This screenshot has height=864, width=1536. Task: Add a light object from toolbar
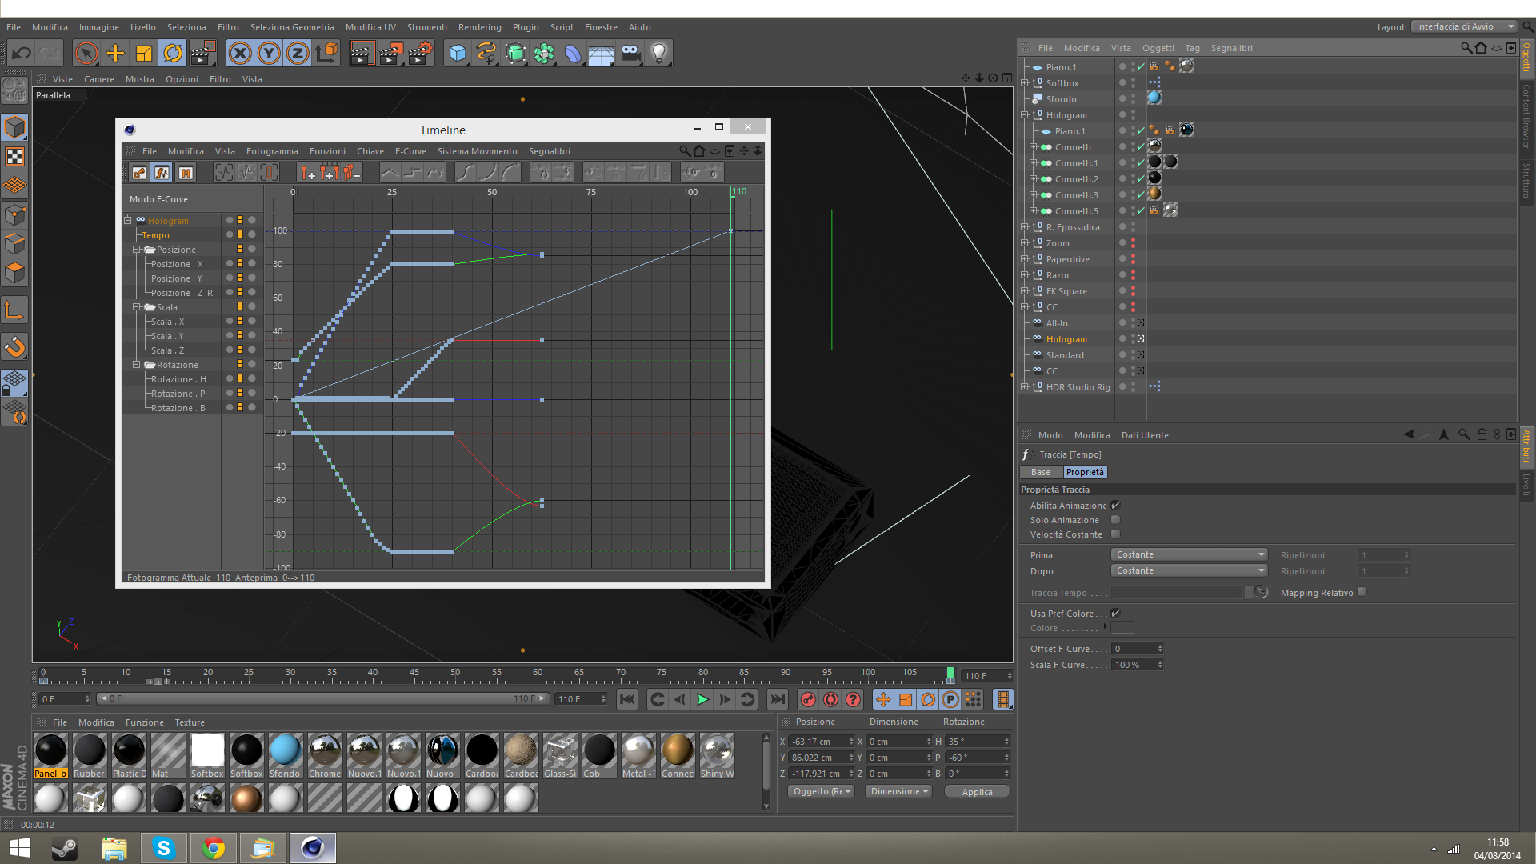click(659, 53)
